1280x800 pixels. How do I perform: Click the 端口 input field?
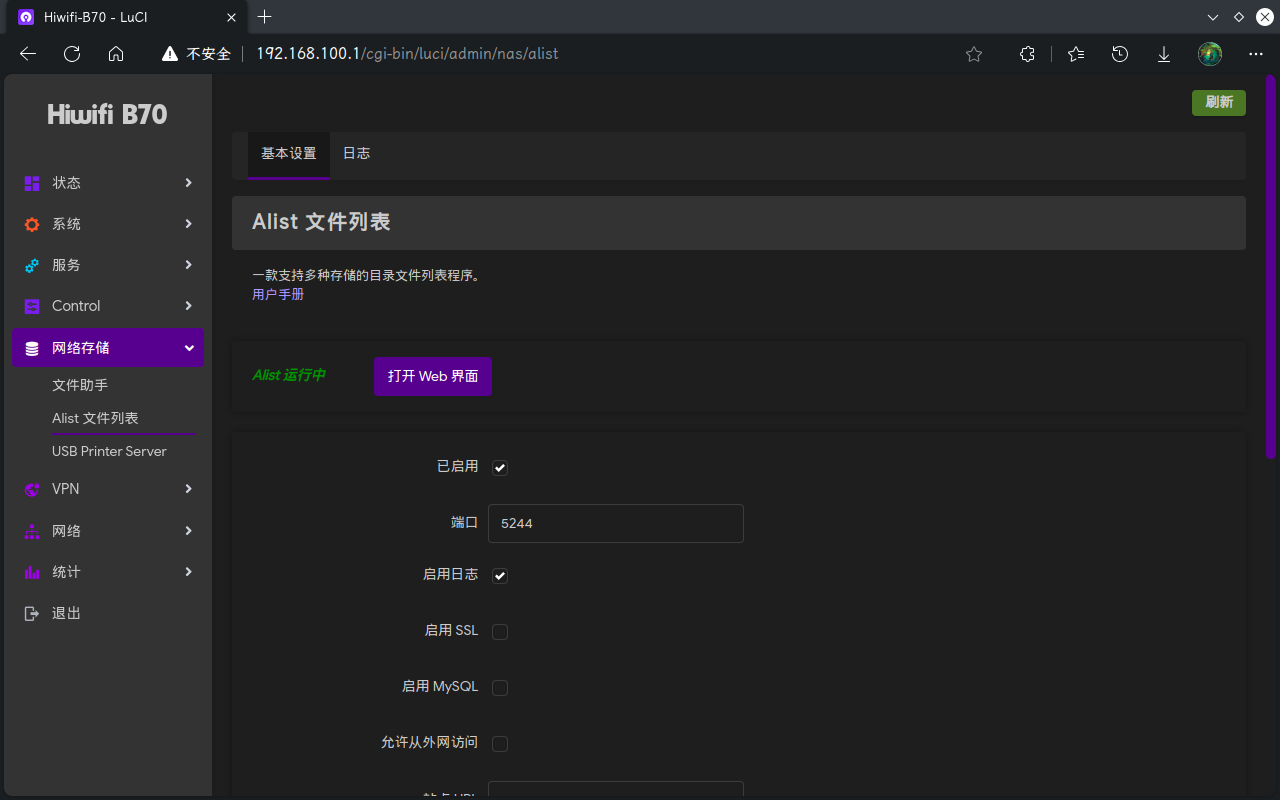615,523
